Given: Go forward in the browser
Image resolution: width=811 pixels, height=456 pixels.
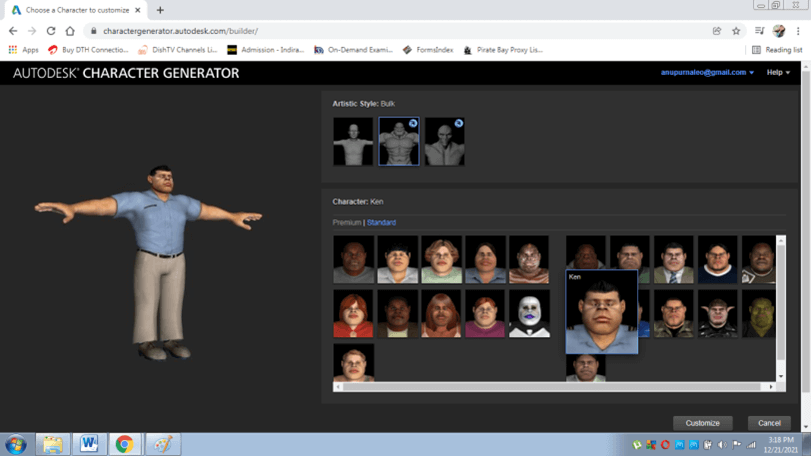Looking at the screenshot, I should coord(32,31).
